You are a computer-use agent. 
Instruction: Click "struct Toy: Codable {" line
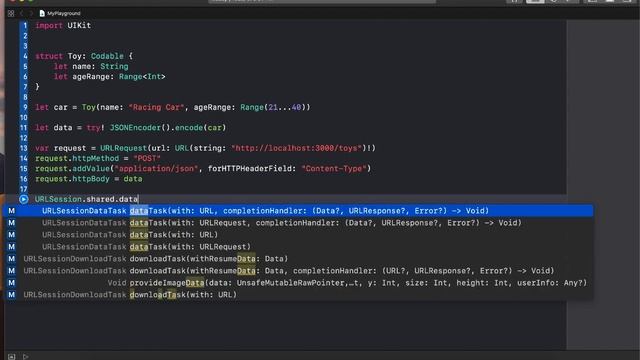tap(84, 56)
